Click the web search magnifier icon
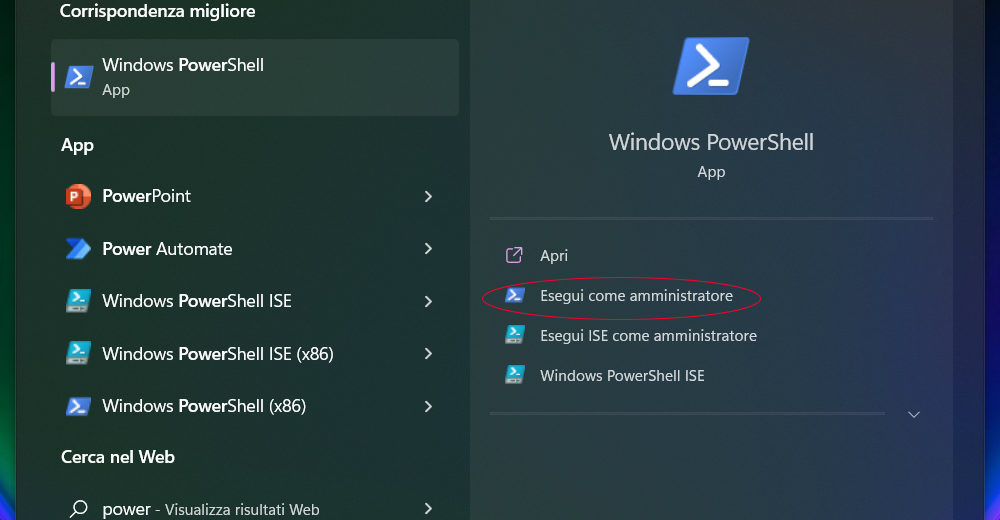This screenshot has width=1000, height=520. [78, 509]
